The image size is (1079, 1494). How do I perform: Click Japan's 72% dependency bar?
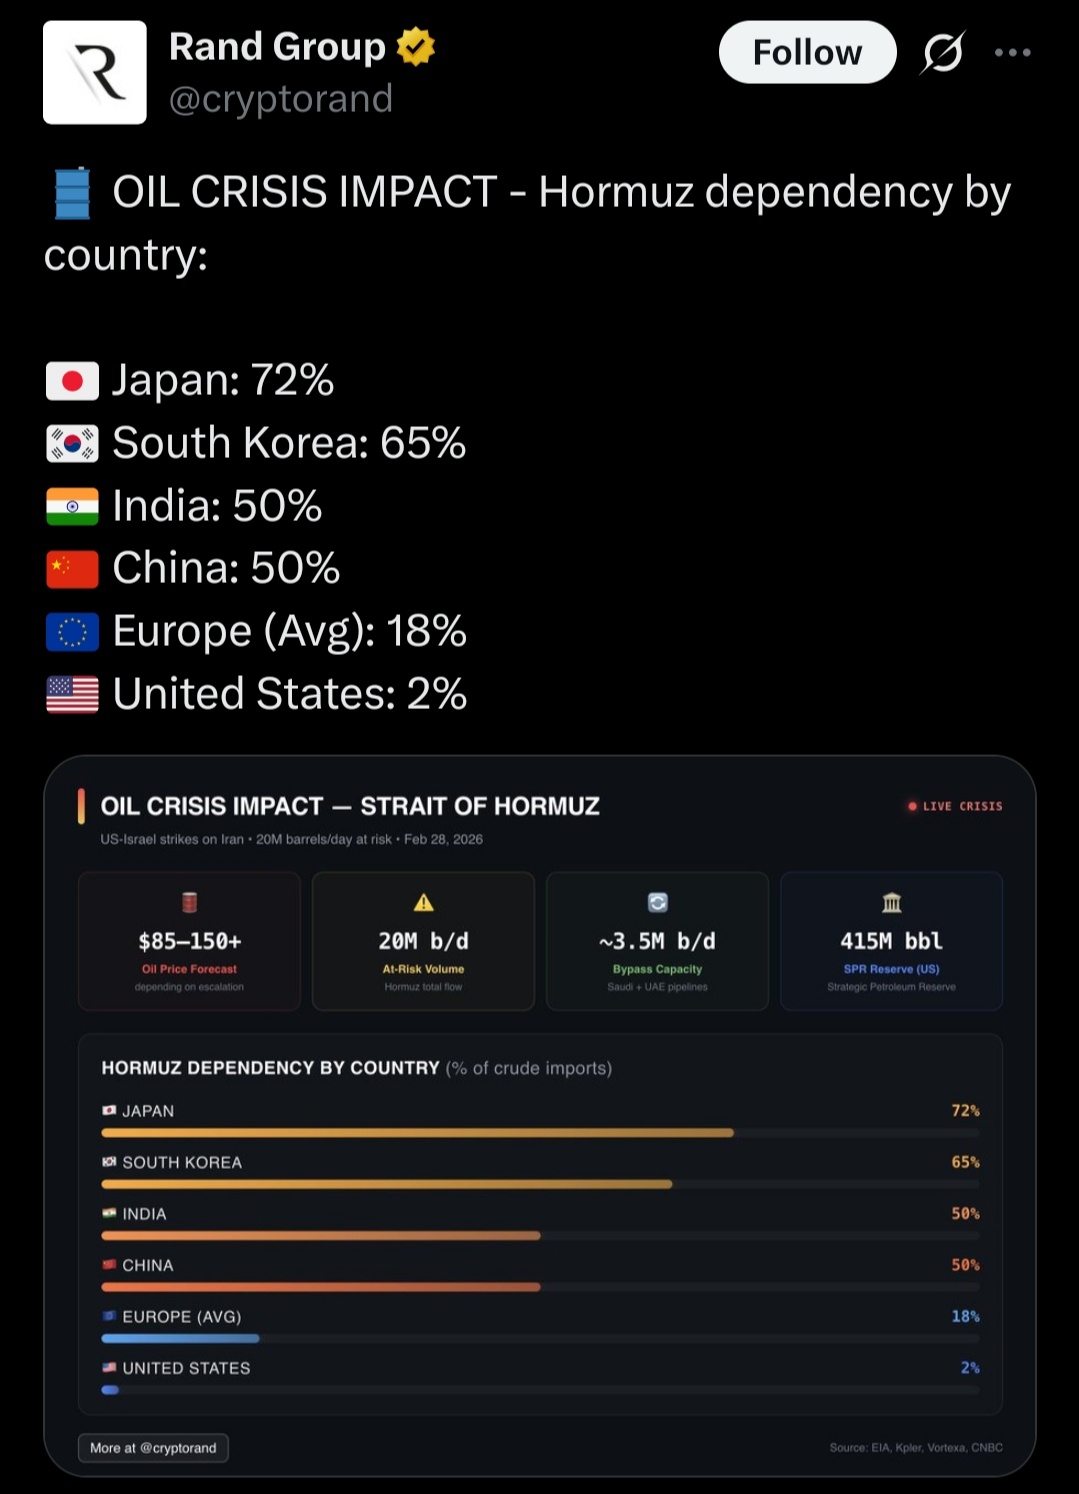[x=418, y=1133]
